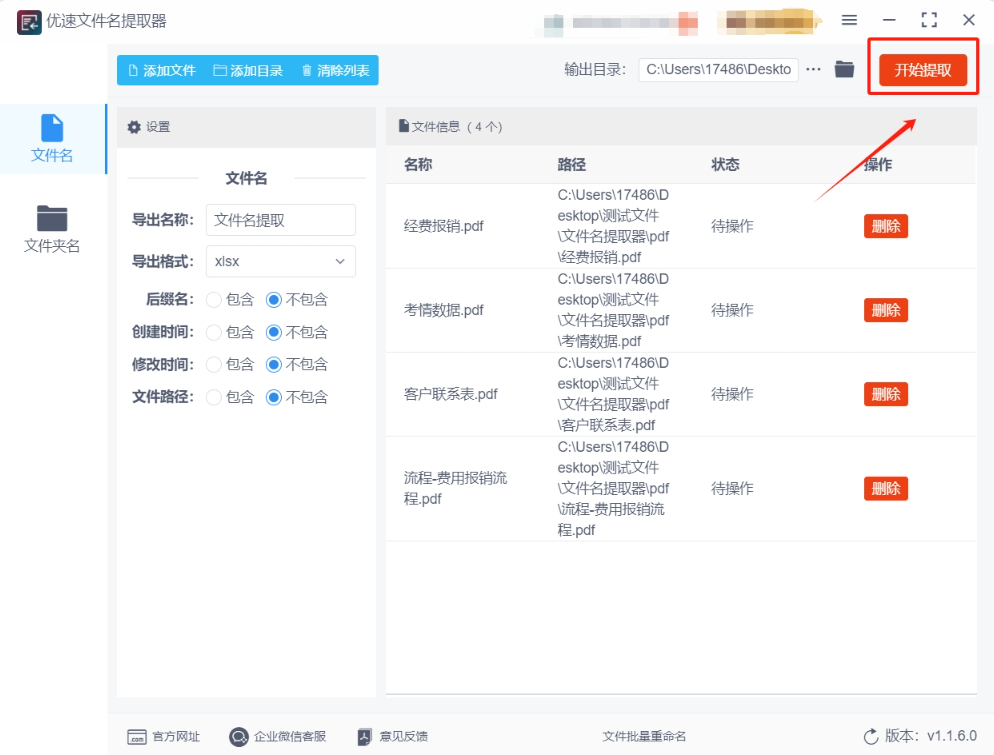The width and height of the screenshot is (994, 755).
Task: Open 官方网址 link
Action: click(164, 737)
